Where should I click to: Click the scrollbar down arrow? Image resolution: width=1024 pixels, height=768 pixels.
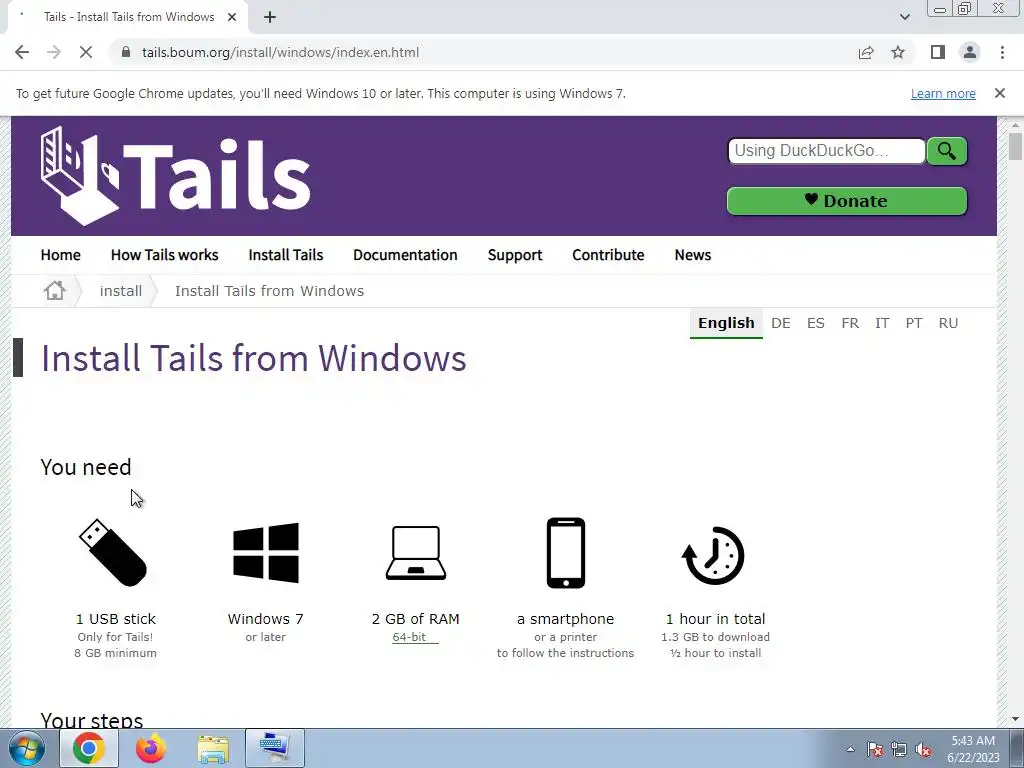pyautogui.click(x=1015, y=719)
